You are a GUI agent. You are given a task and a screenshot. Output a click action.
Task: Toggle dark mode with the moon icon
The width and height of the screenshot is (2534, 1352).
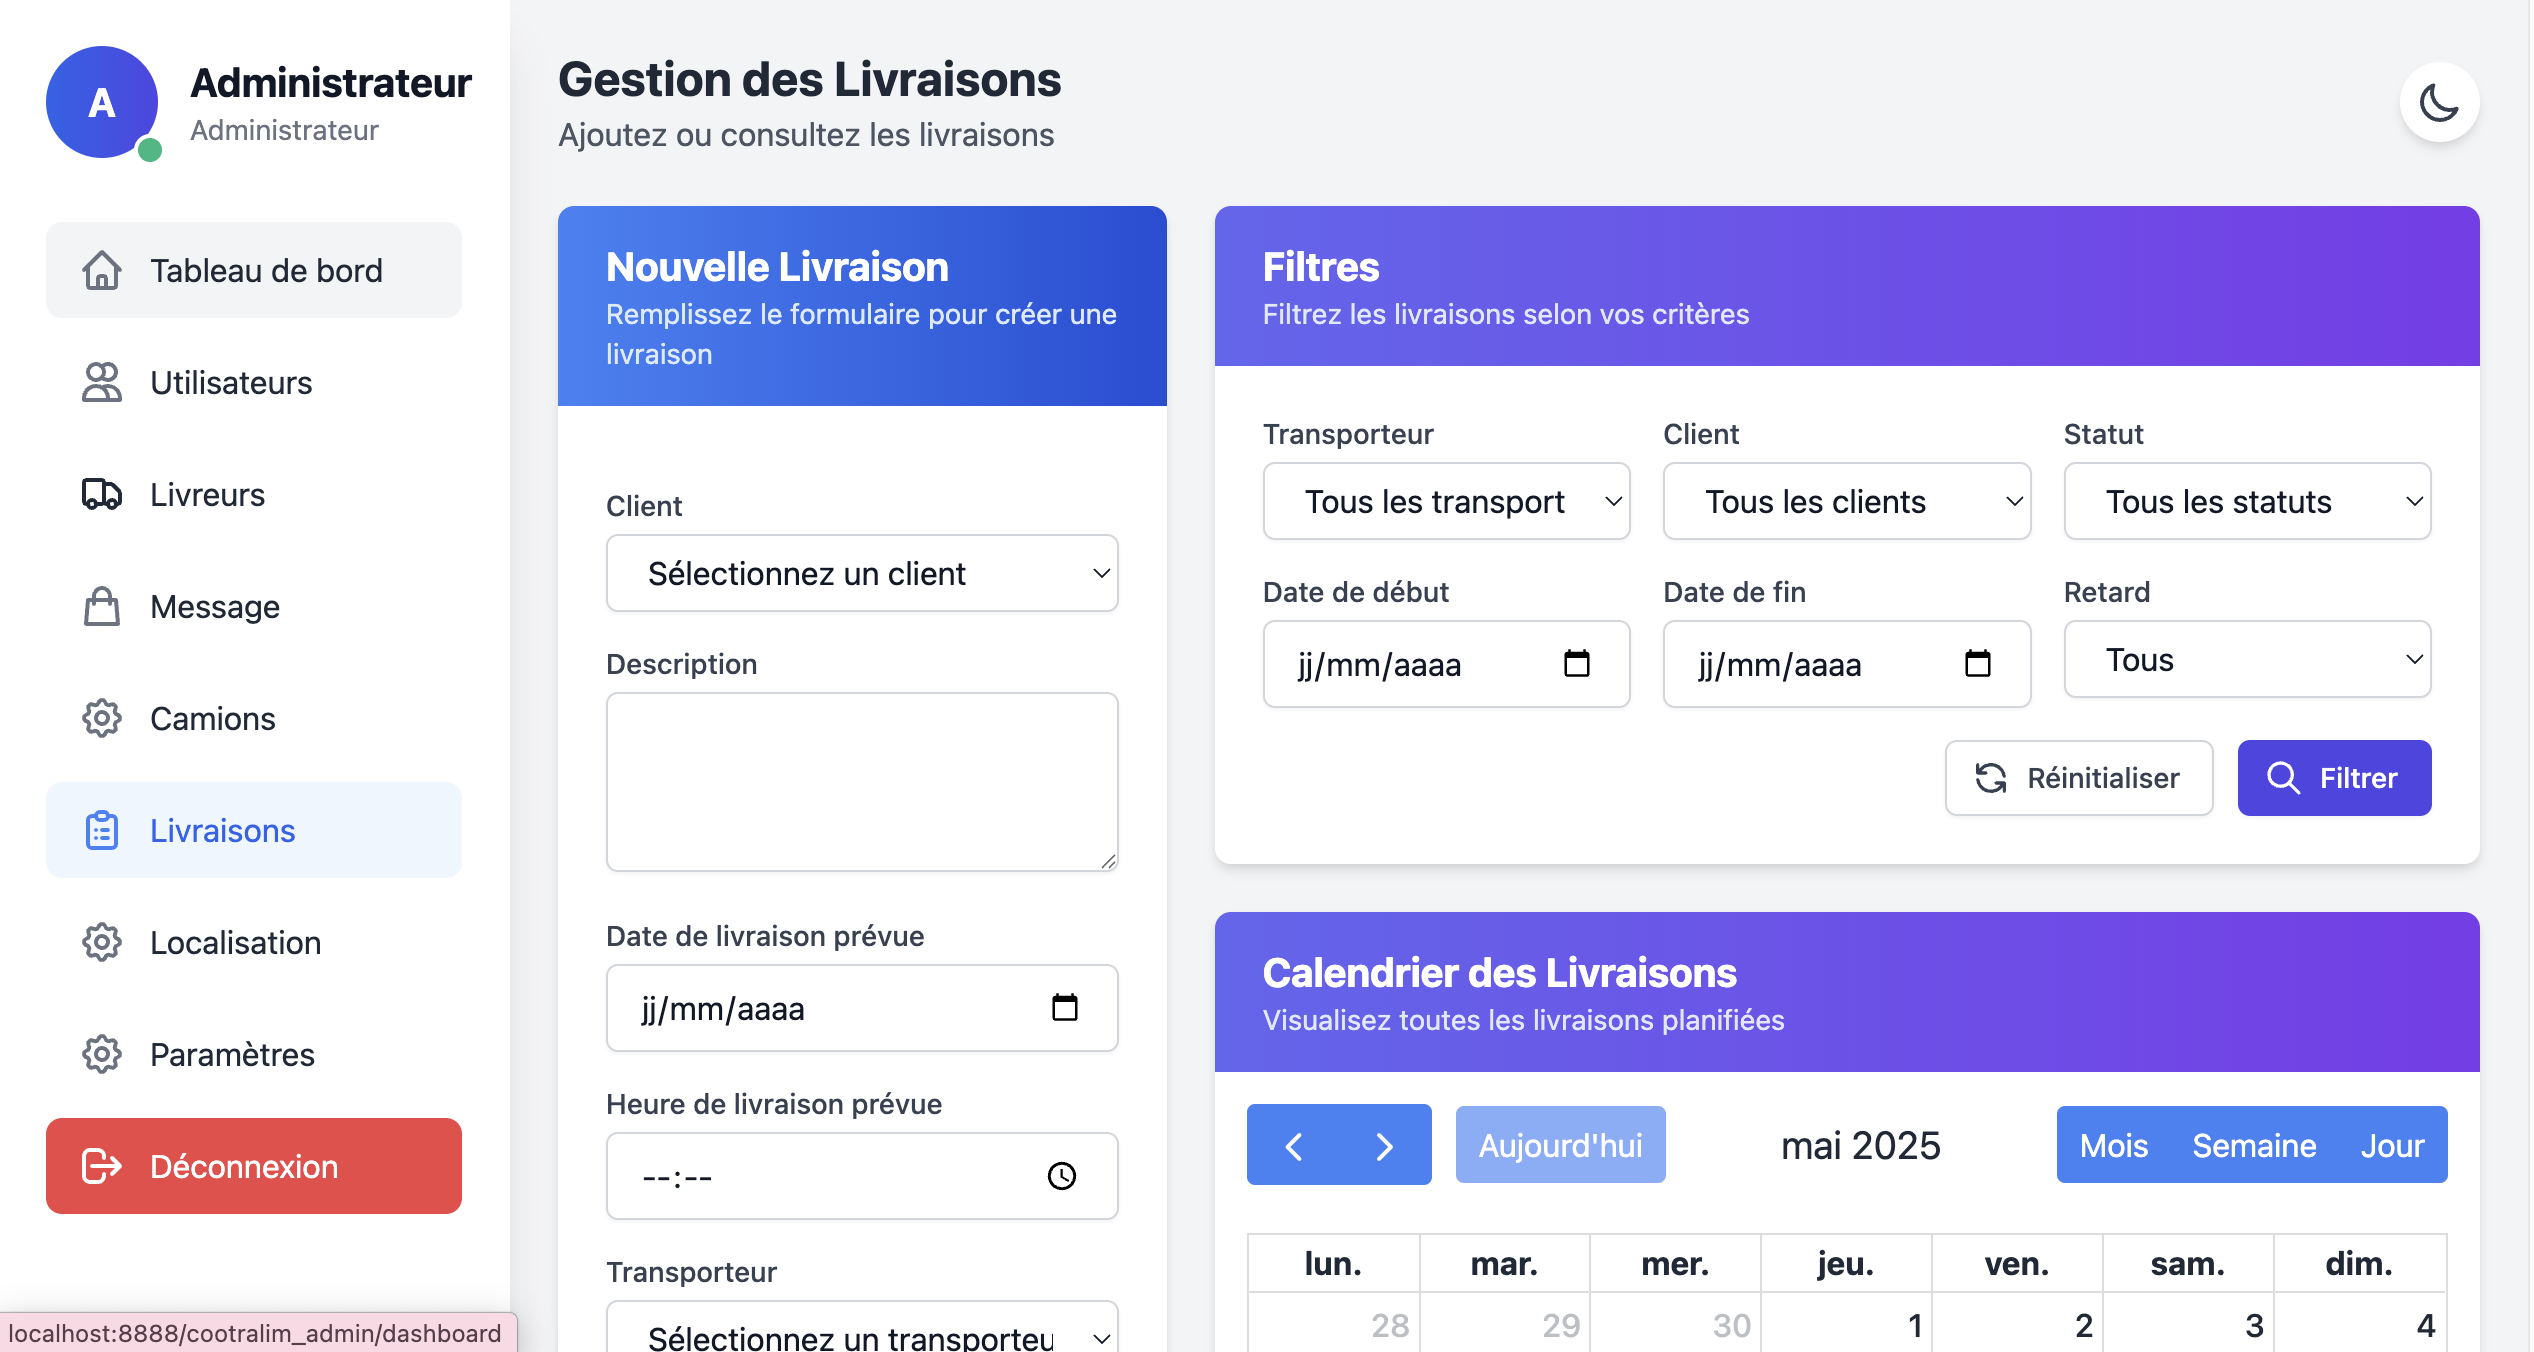2438,102
